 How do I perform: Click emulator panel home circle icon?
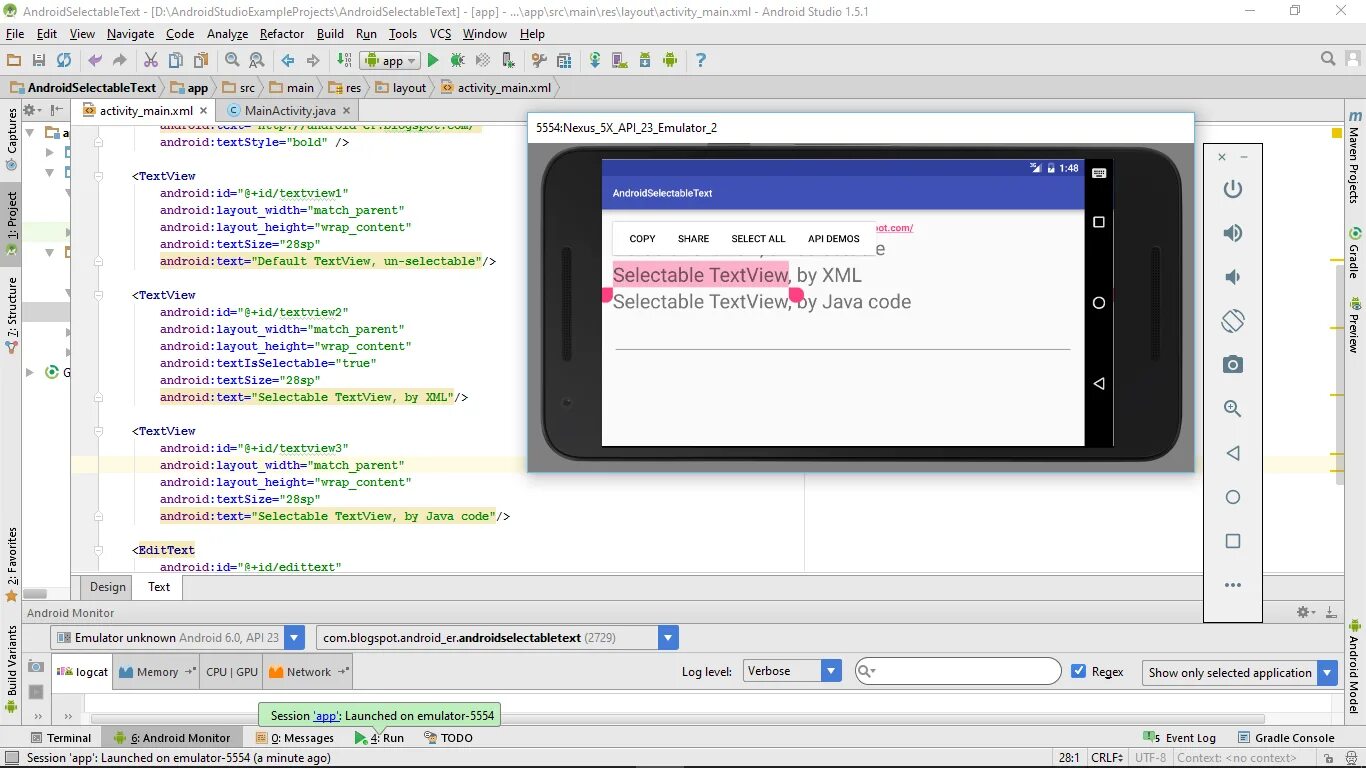[x=1233, y=497]
